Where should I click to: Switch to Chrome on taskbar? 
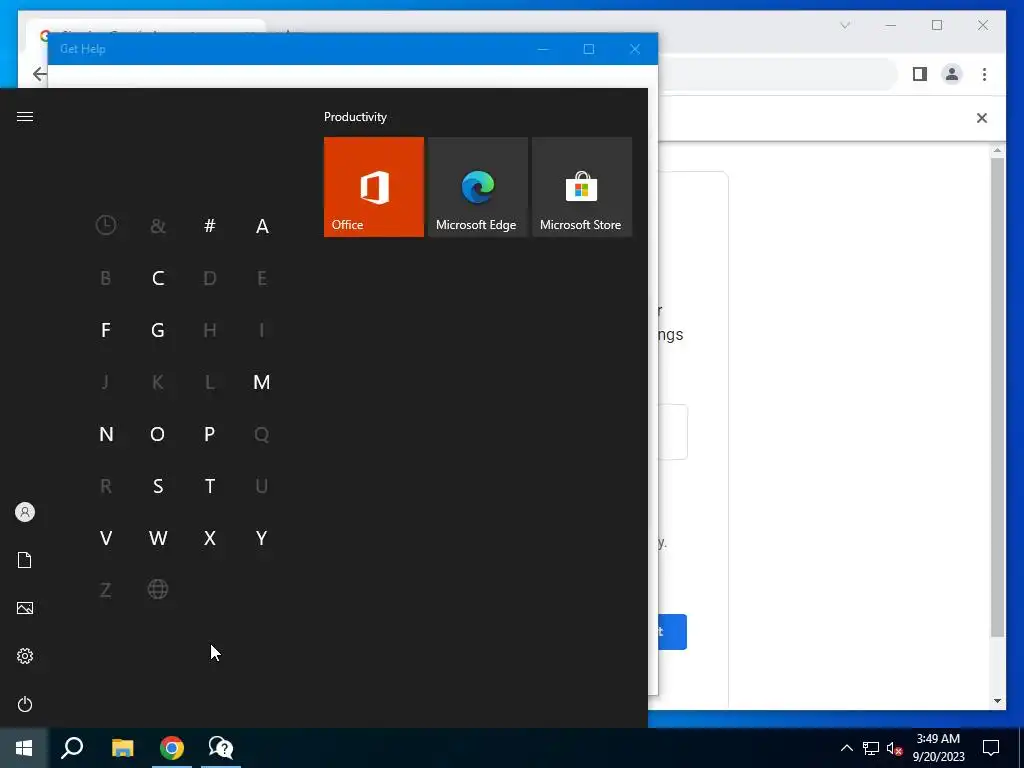pos(172,748)
